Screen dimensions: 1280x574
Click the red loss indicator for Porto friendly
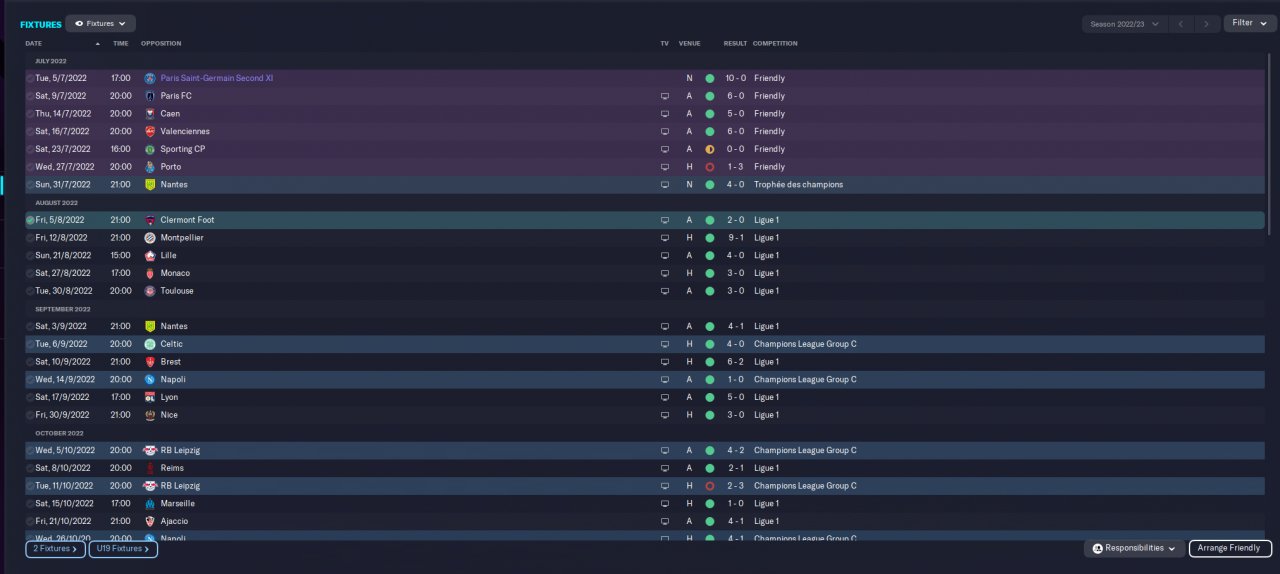[710, 167]
